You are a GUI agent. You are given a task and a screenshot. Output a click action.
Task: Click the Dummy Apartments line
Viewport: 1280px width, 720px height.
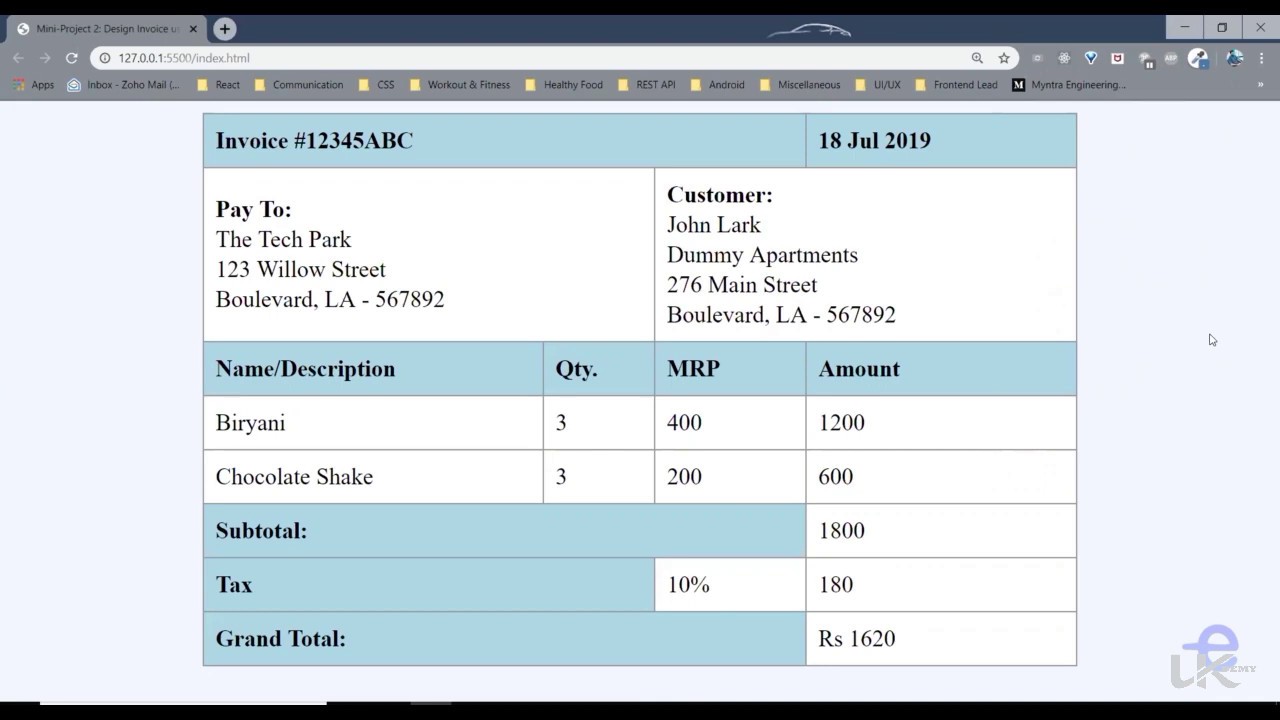(x=762, y=255)
